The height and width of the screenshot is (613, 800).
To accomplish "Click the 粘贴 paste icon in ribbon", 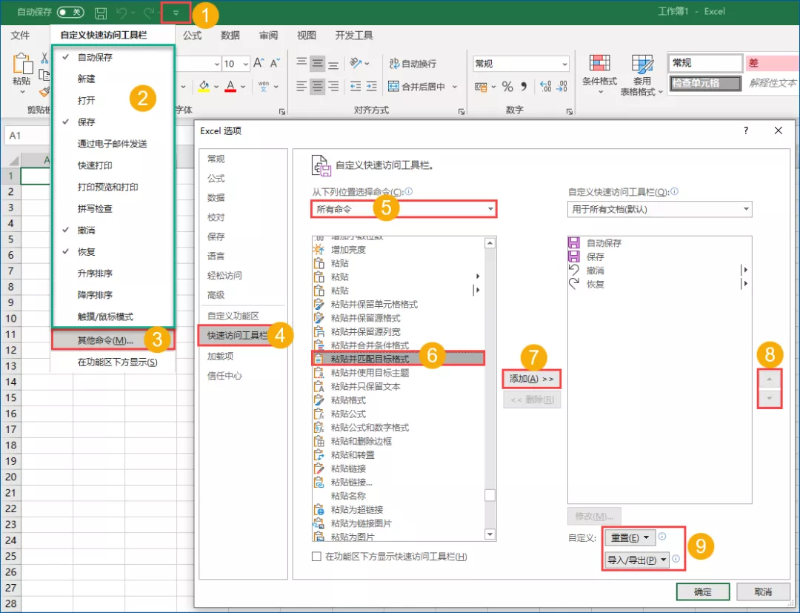I will (22, 64).
